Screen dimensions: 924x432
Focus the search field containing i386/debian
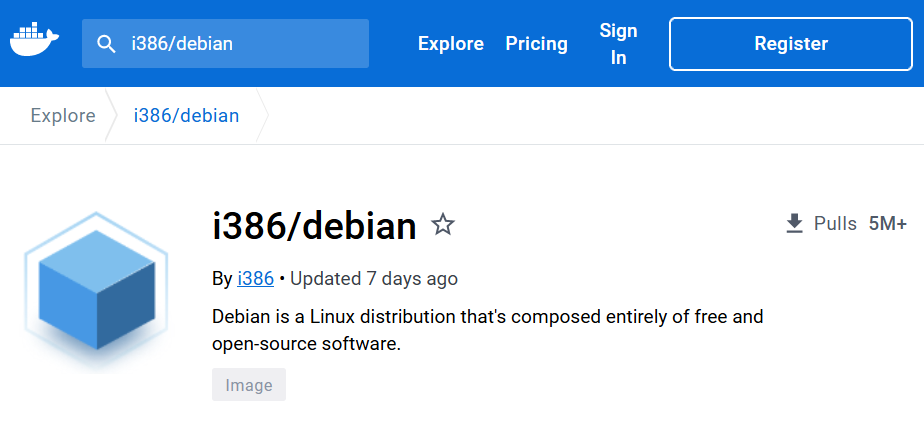coord(225,44)
